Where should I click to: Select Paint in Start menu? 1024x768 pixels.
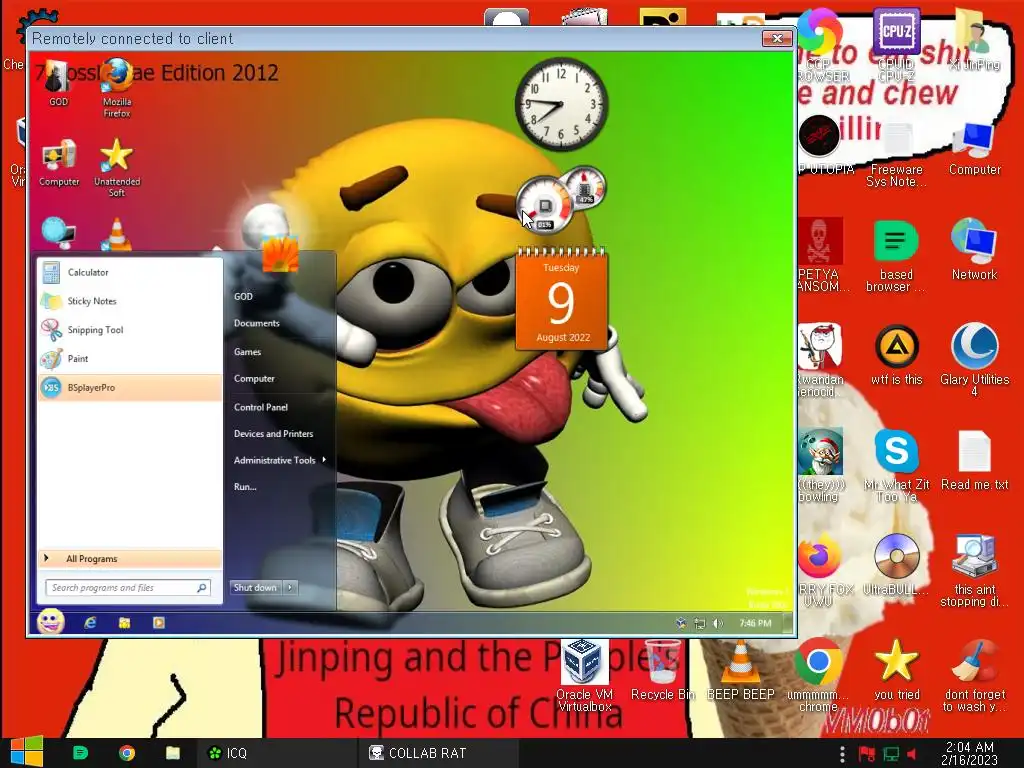(129, 359)
